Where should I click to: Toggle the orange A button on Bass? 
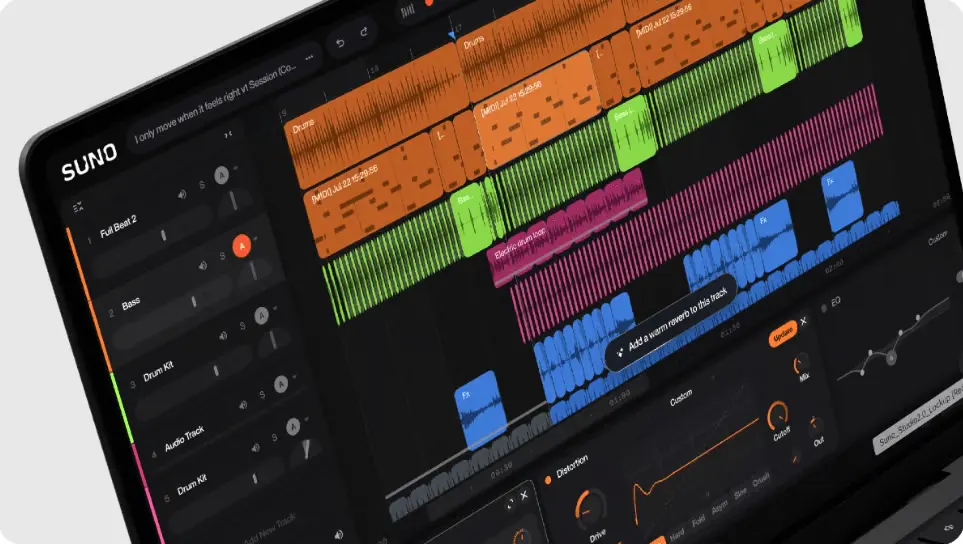click(x=241, y=246)
